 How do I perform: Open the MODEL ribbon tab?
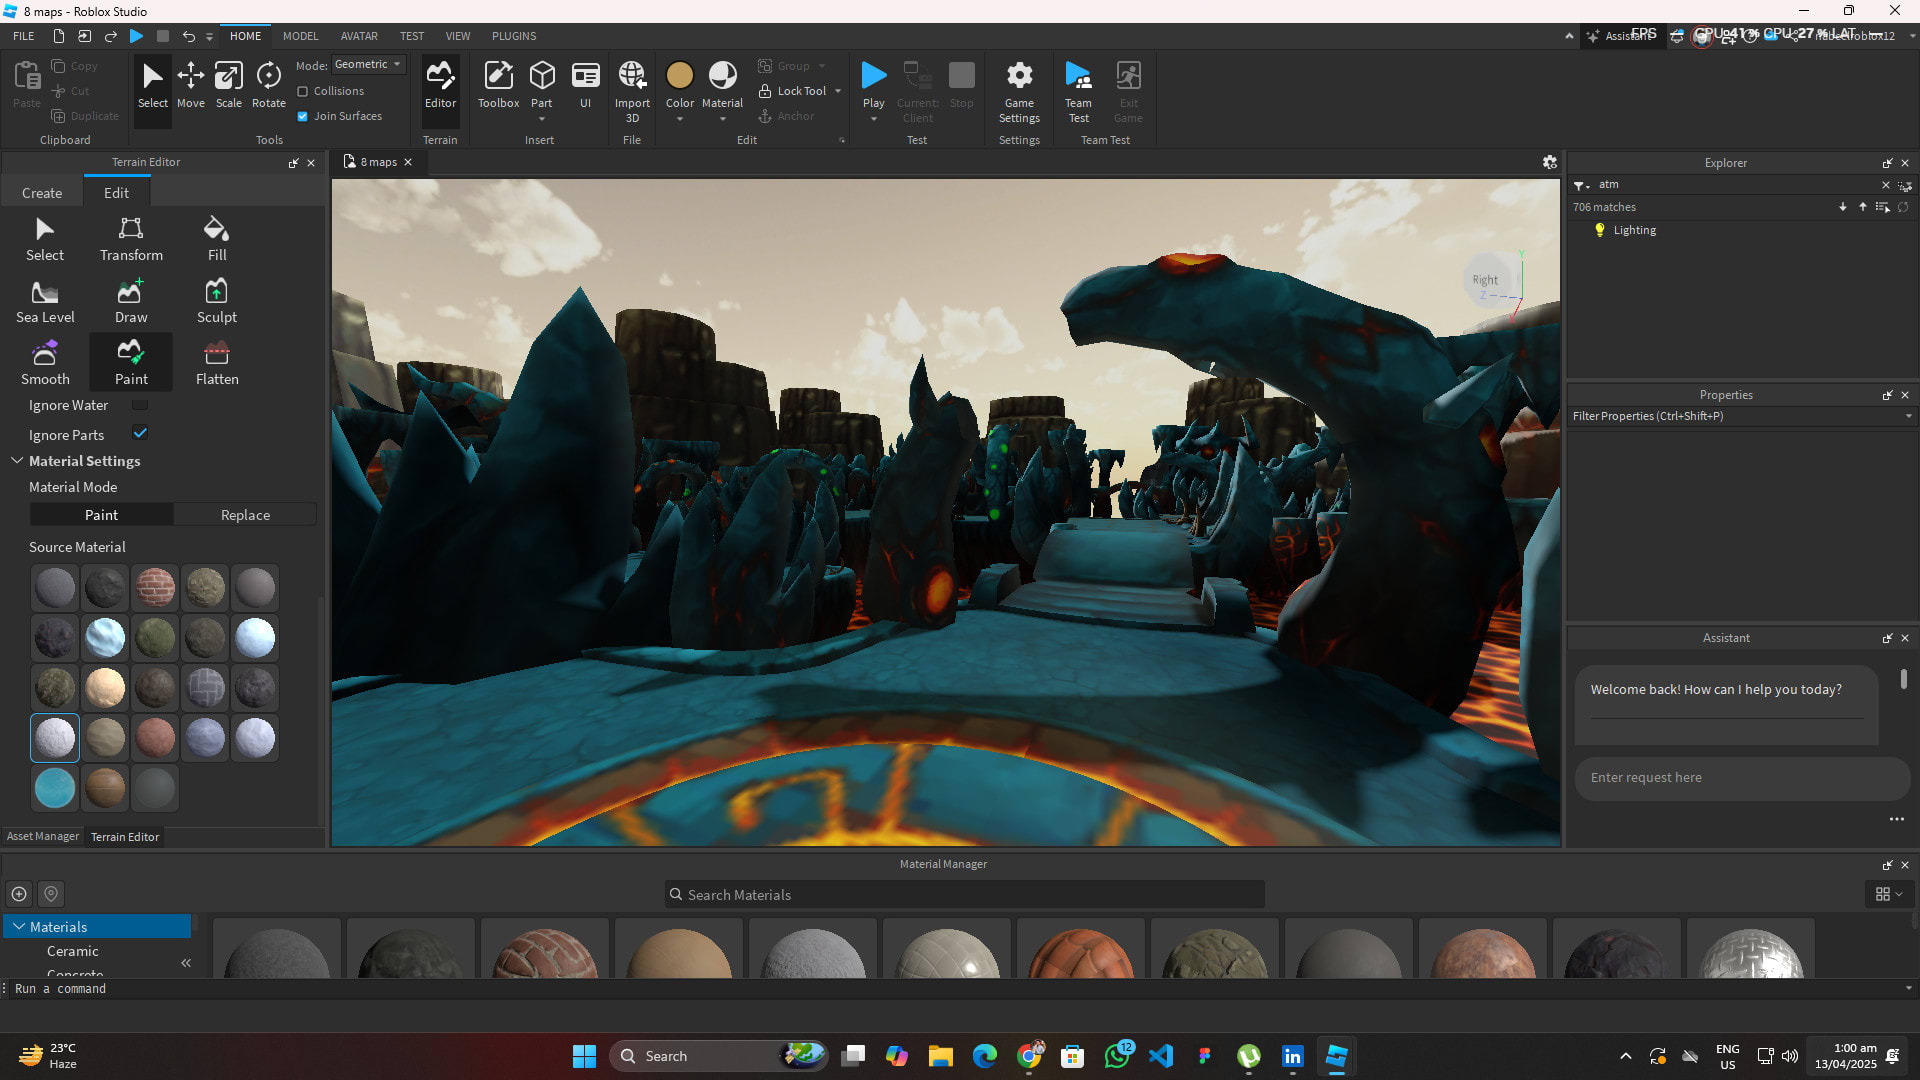(x=300, y=36)
